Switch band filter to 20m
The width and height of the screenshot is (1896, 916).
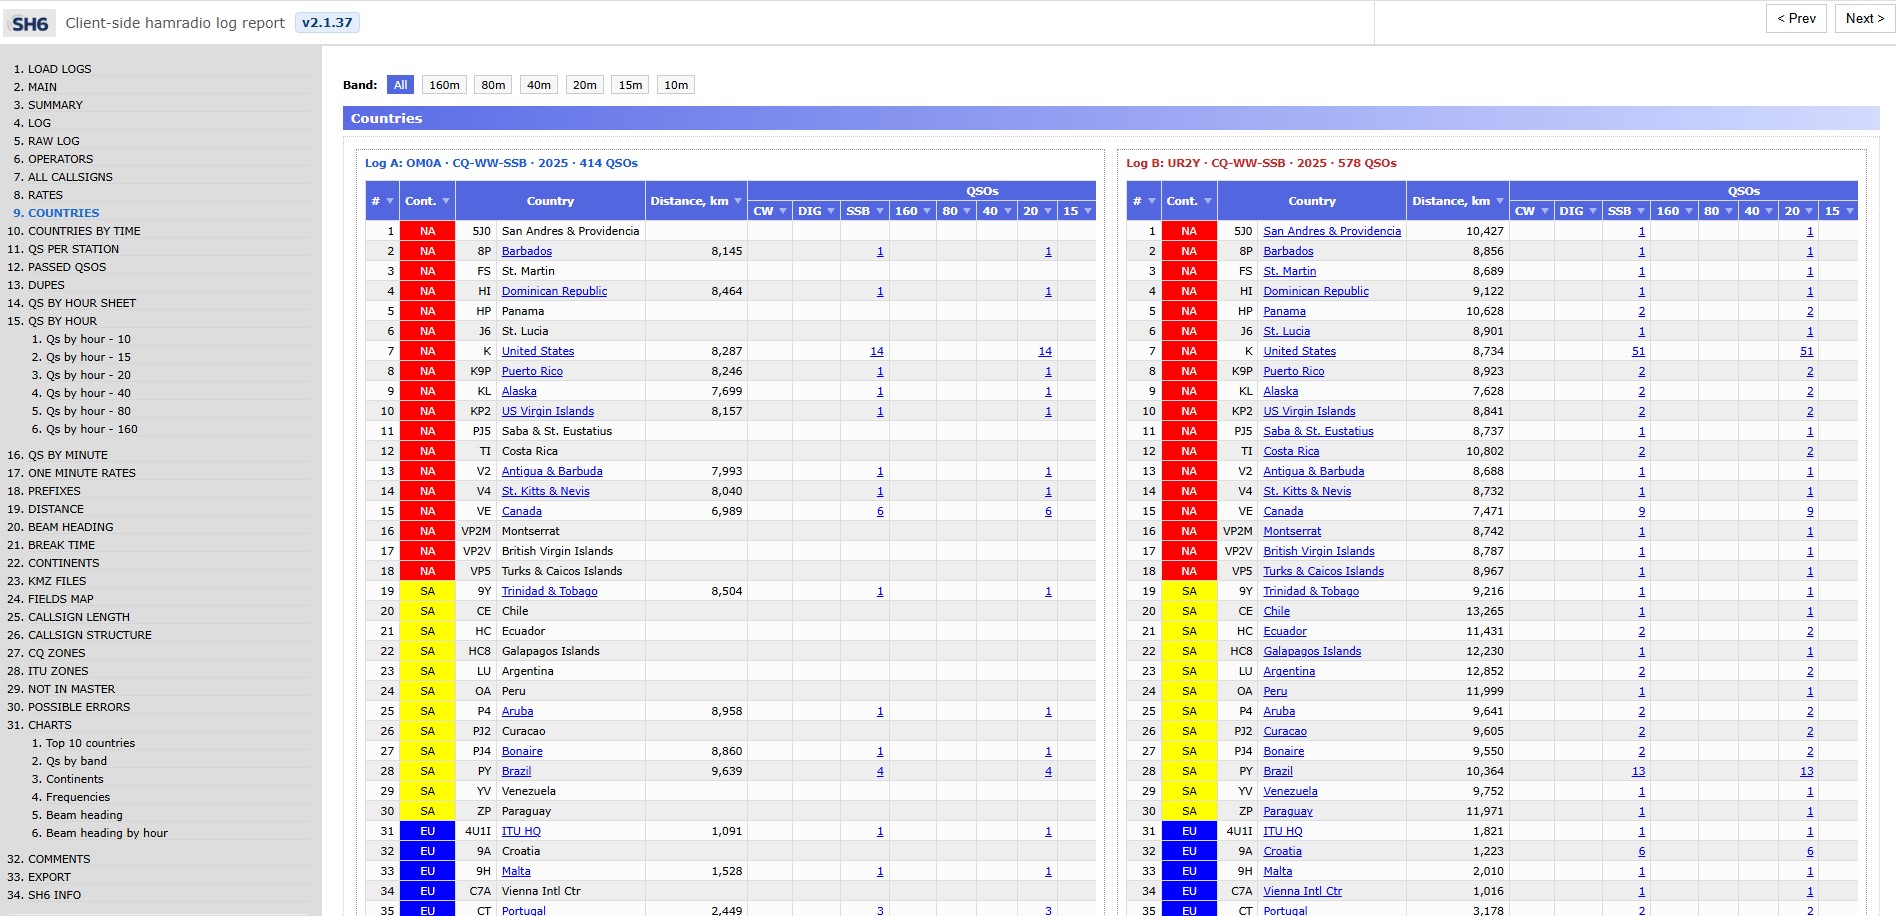click(x=584, y=85)
